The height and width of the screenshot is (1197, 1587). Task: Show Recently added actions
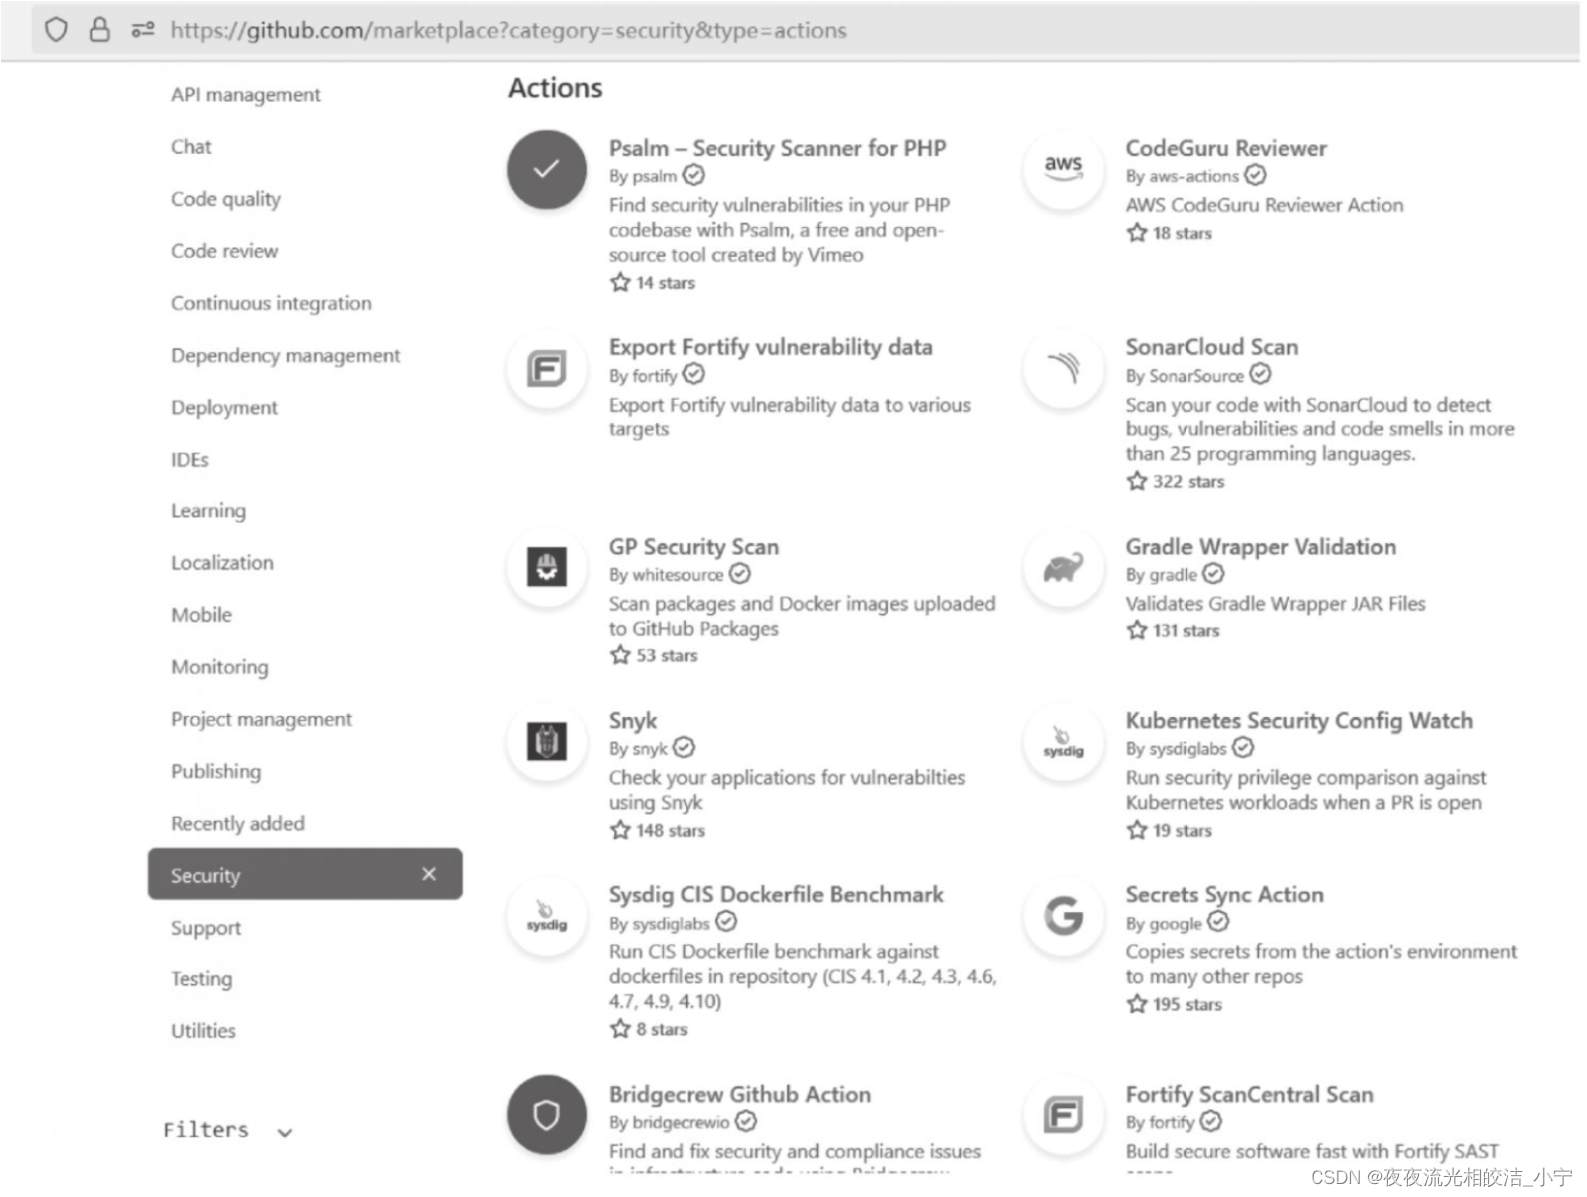coord(238,823)
